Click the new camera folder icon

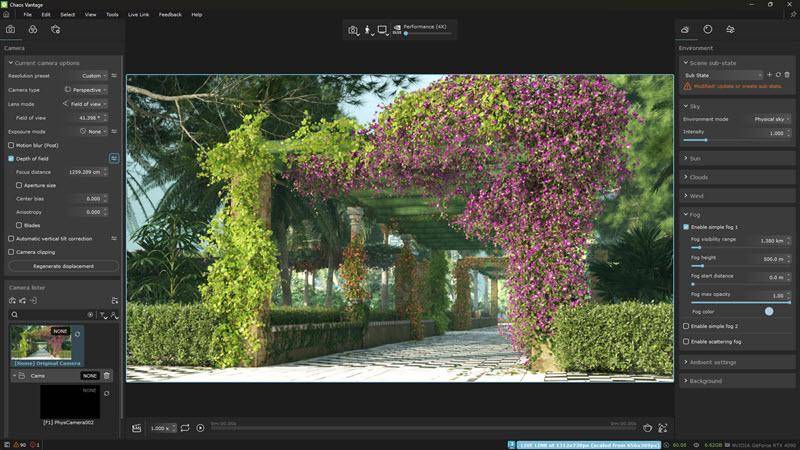coord(115,300)
